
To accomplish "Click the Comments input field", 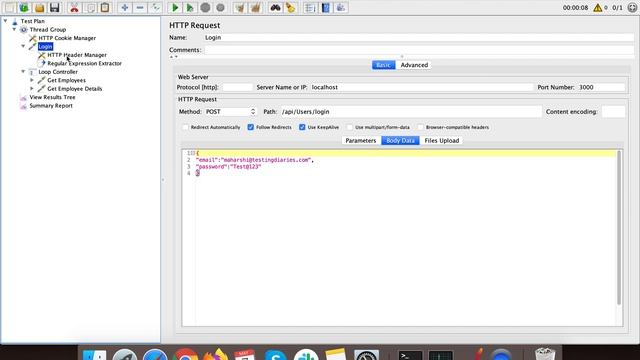I will click(419, 50).
